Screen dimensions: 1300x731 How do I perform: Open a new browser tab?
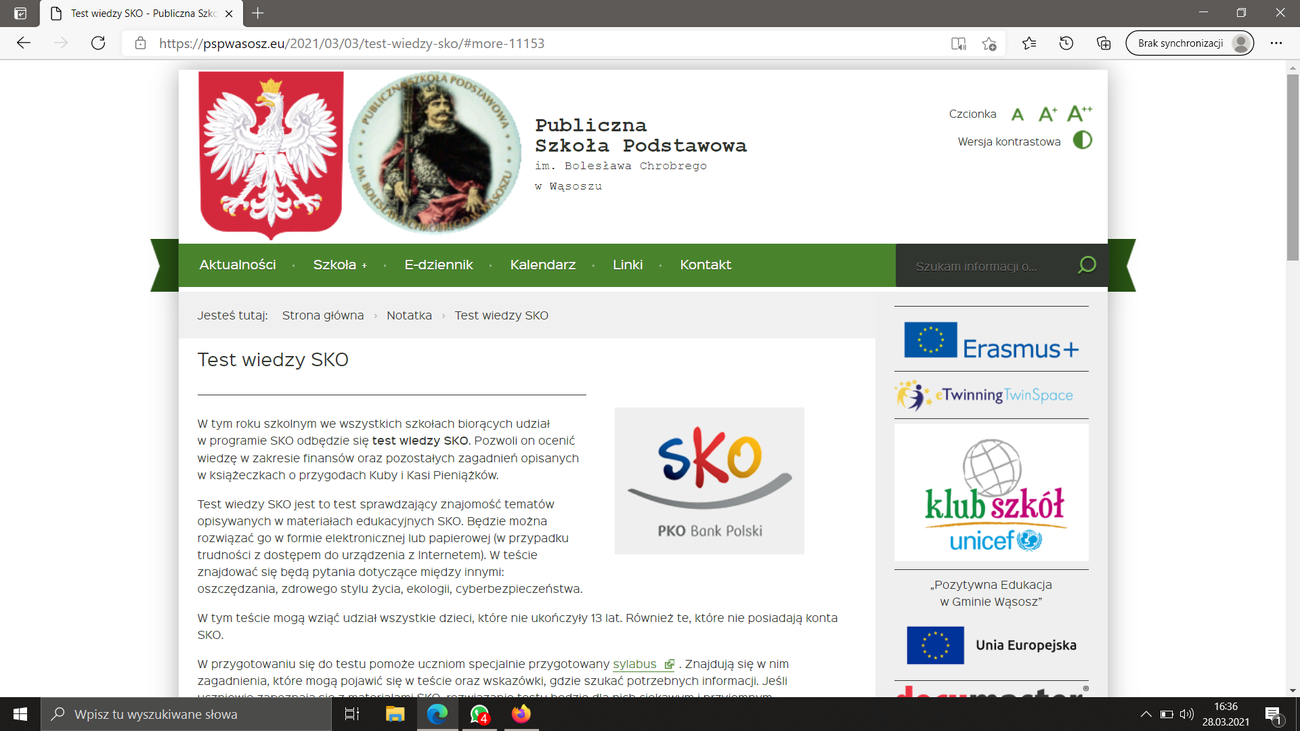[258, 13]
